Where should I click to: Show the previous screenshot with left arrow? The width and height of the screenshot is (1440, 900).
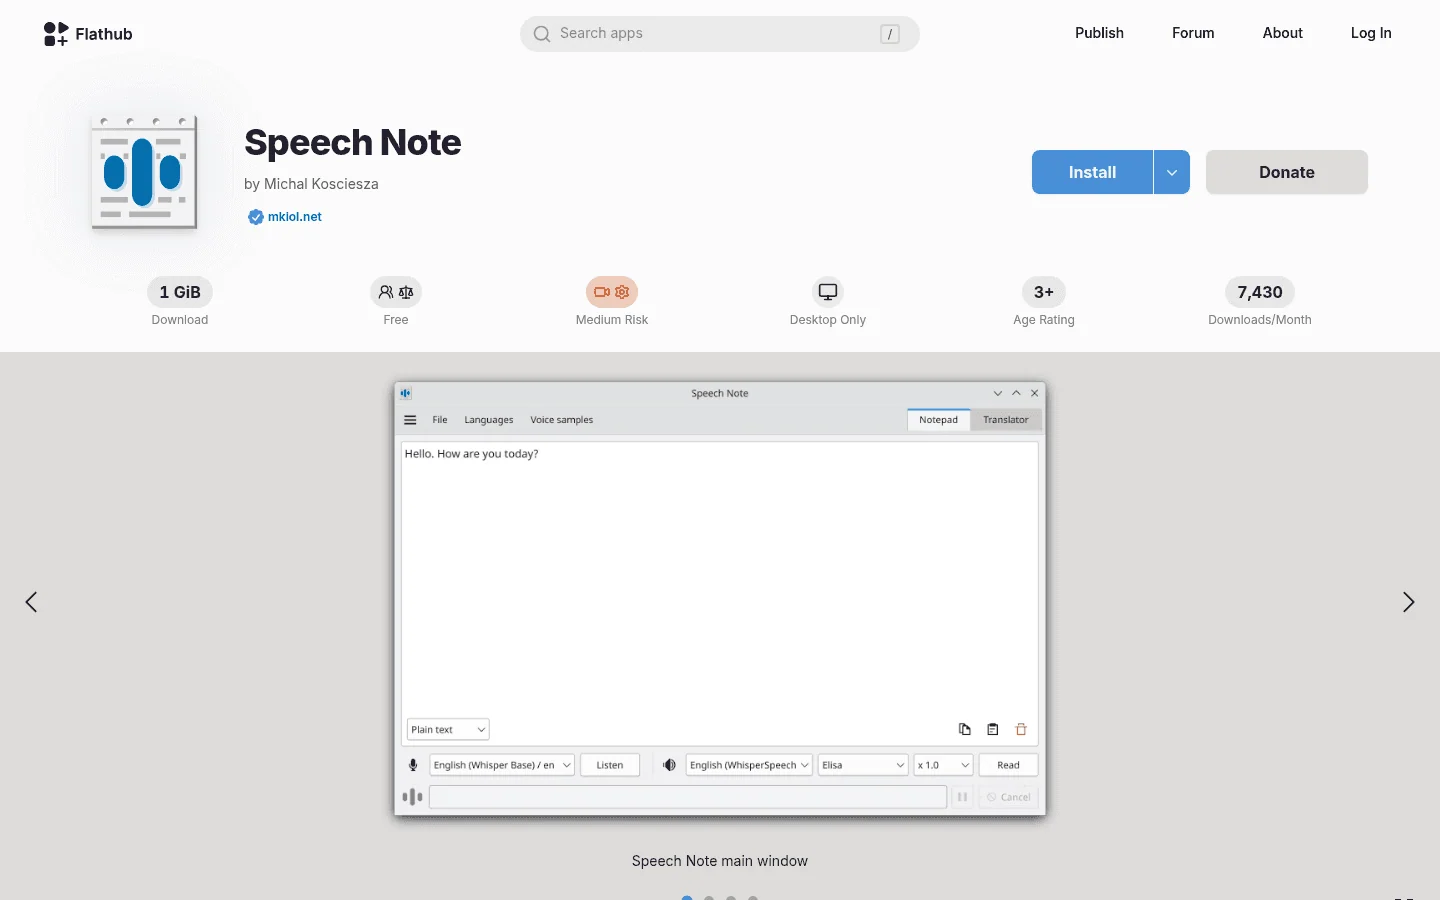click(x=32, y=602)
